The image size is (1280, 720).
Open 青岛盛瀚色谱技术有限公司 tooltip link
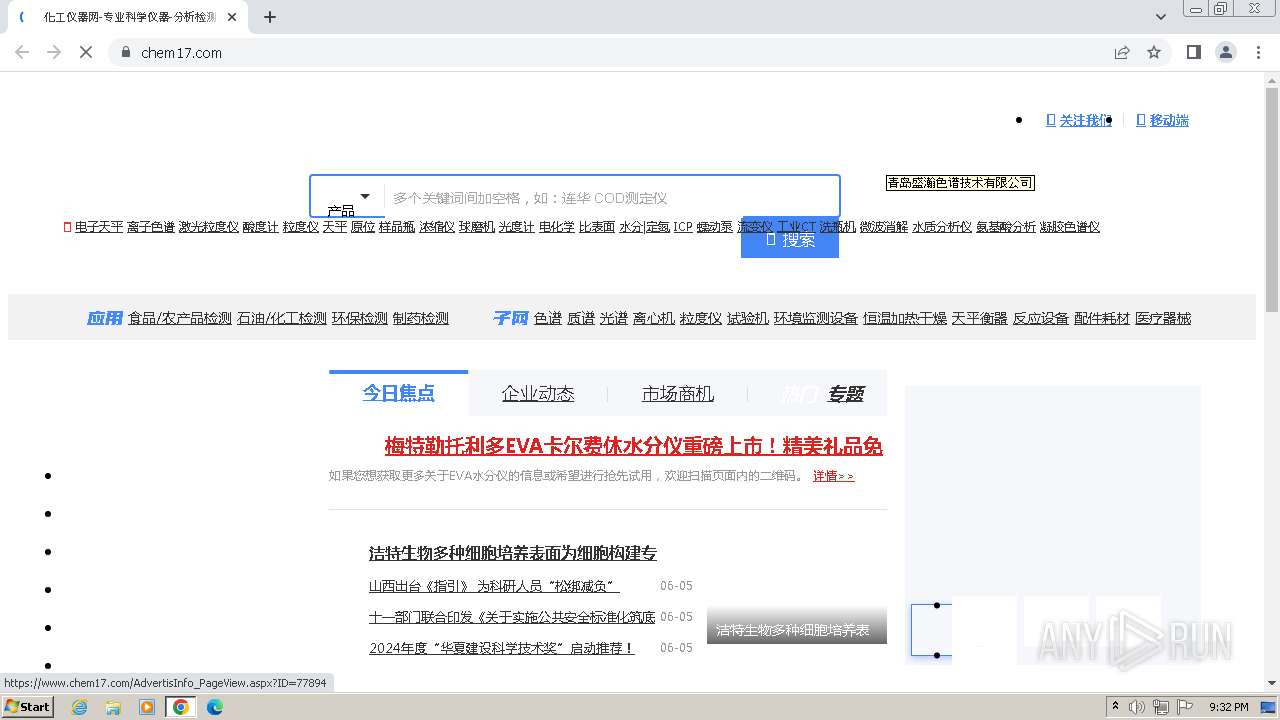tap(960, 183)
